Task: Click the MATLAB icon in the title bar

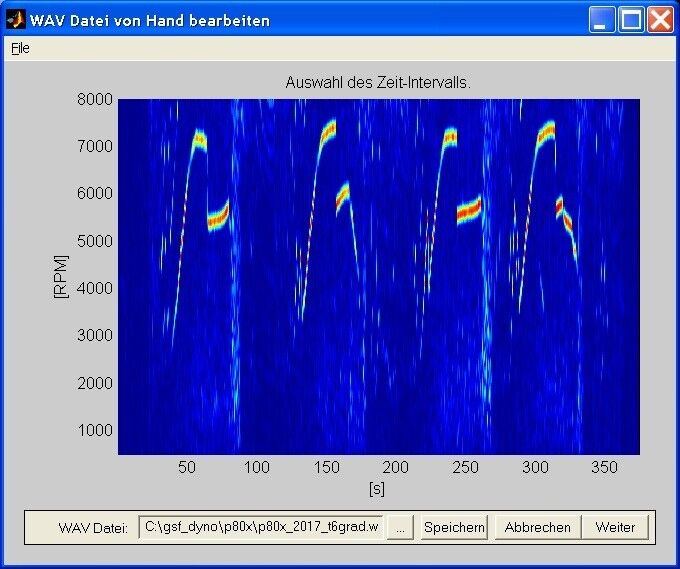Action: 16,19
